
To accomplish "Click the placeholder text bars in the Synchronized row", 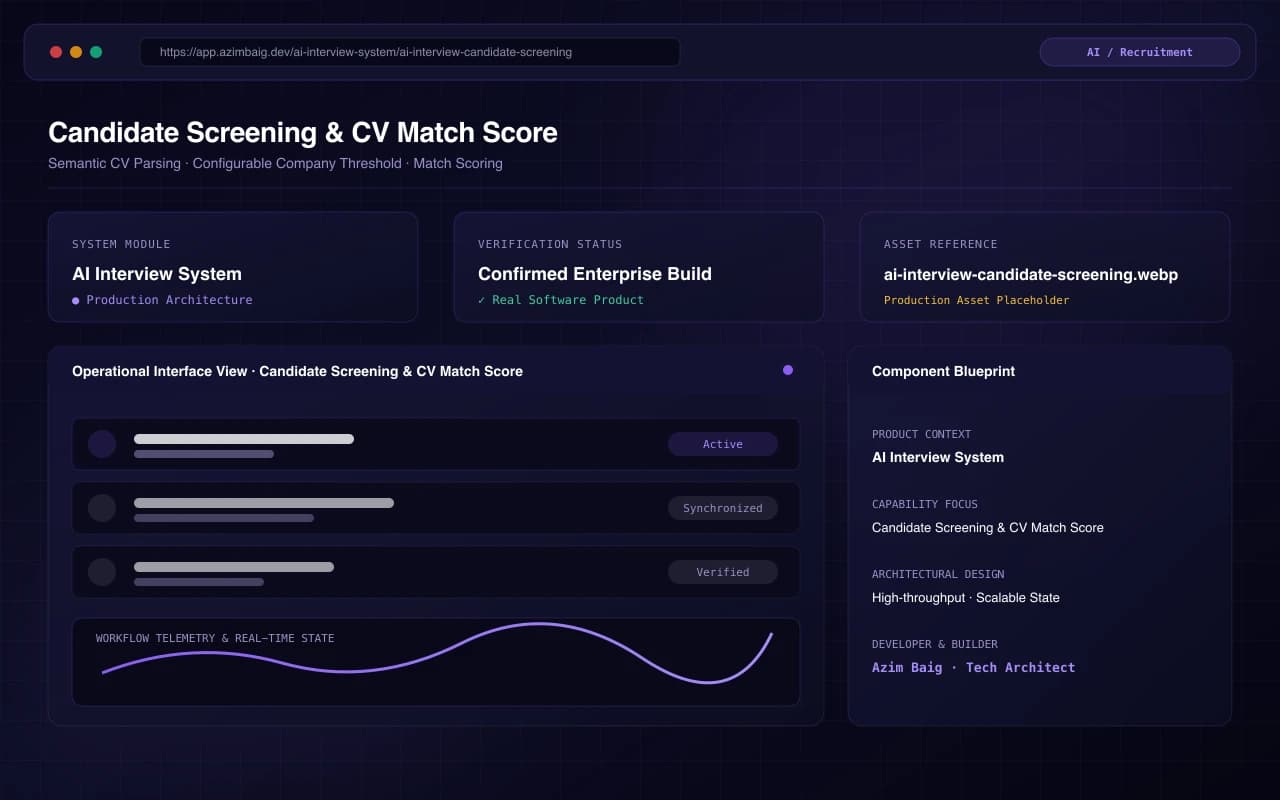I will 264,510.
